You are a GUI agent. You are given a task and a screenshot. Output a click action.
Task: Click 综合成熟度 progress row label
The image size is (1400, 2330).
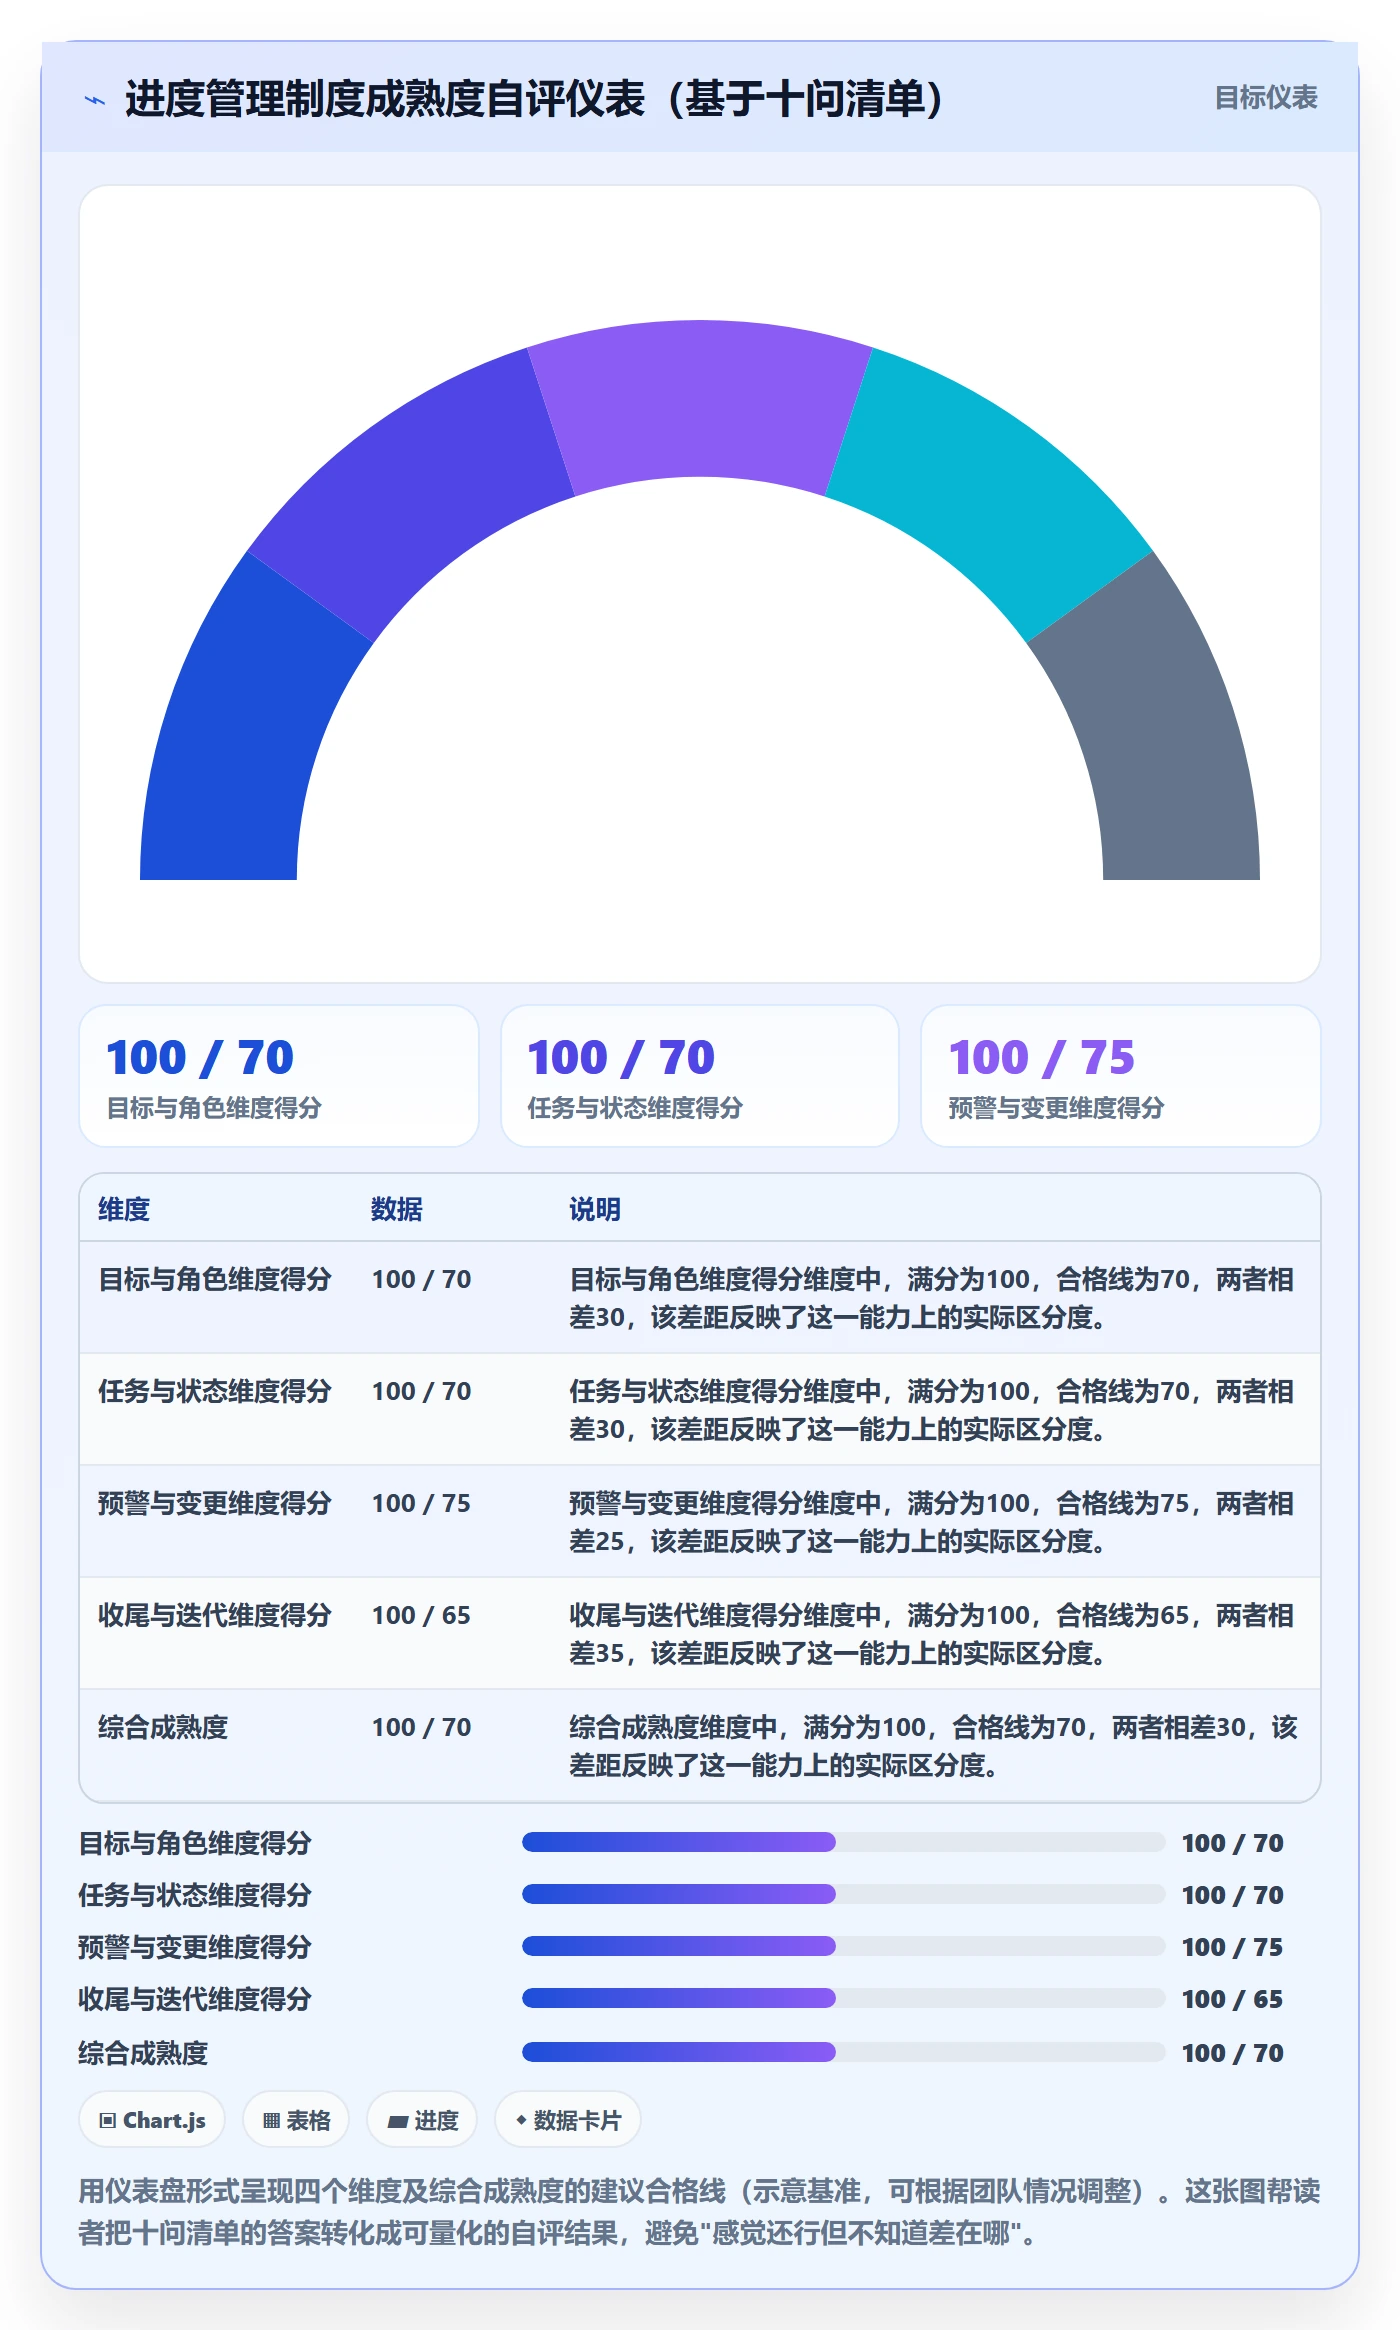(143, 2053)
